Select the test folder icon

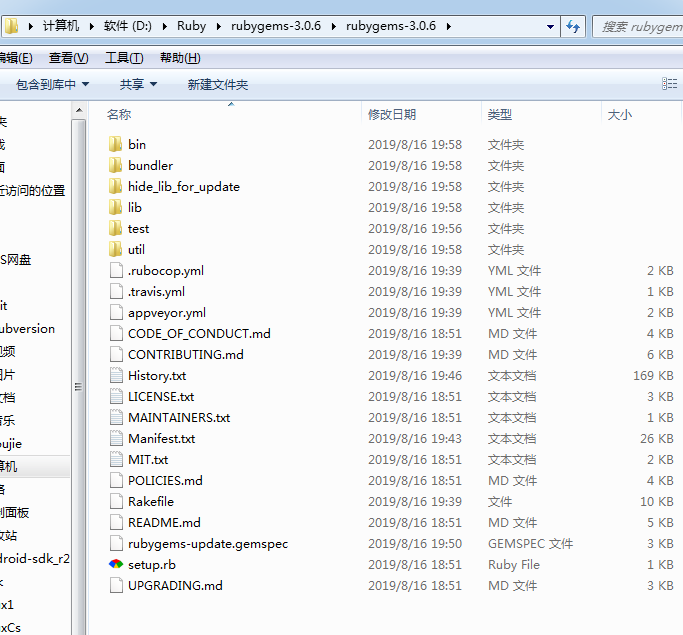pos(115,228)
